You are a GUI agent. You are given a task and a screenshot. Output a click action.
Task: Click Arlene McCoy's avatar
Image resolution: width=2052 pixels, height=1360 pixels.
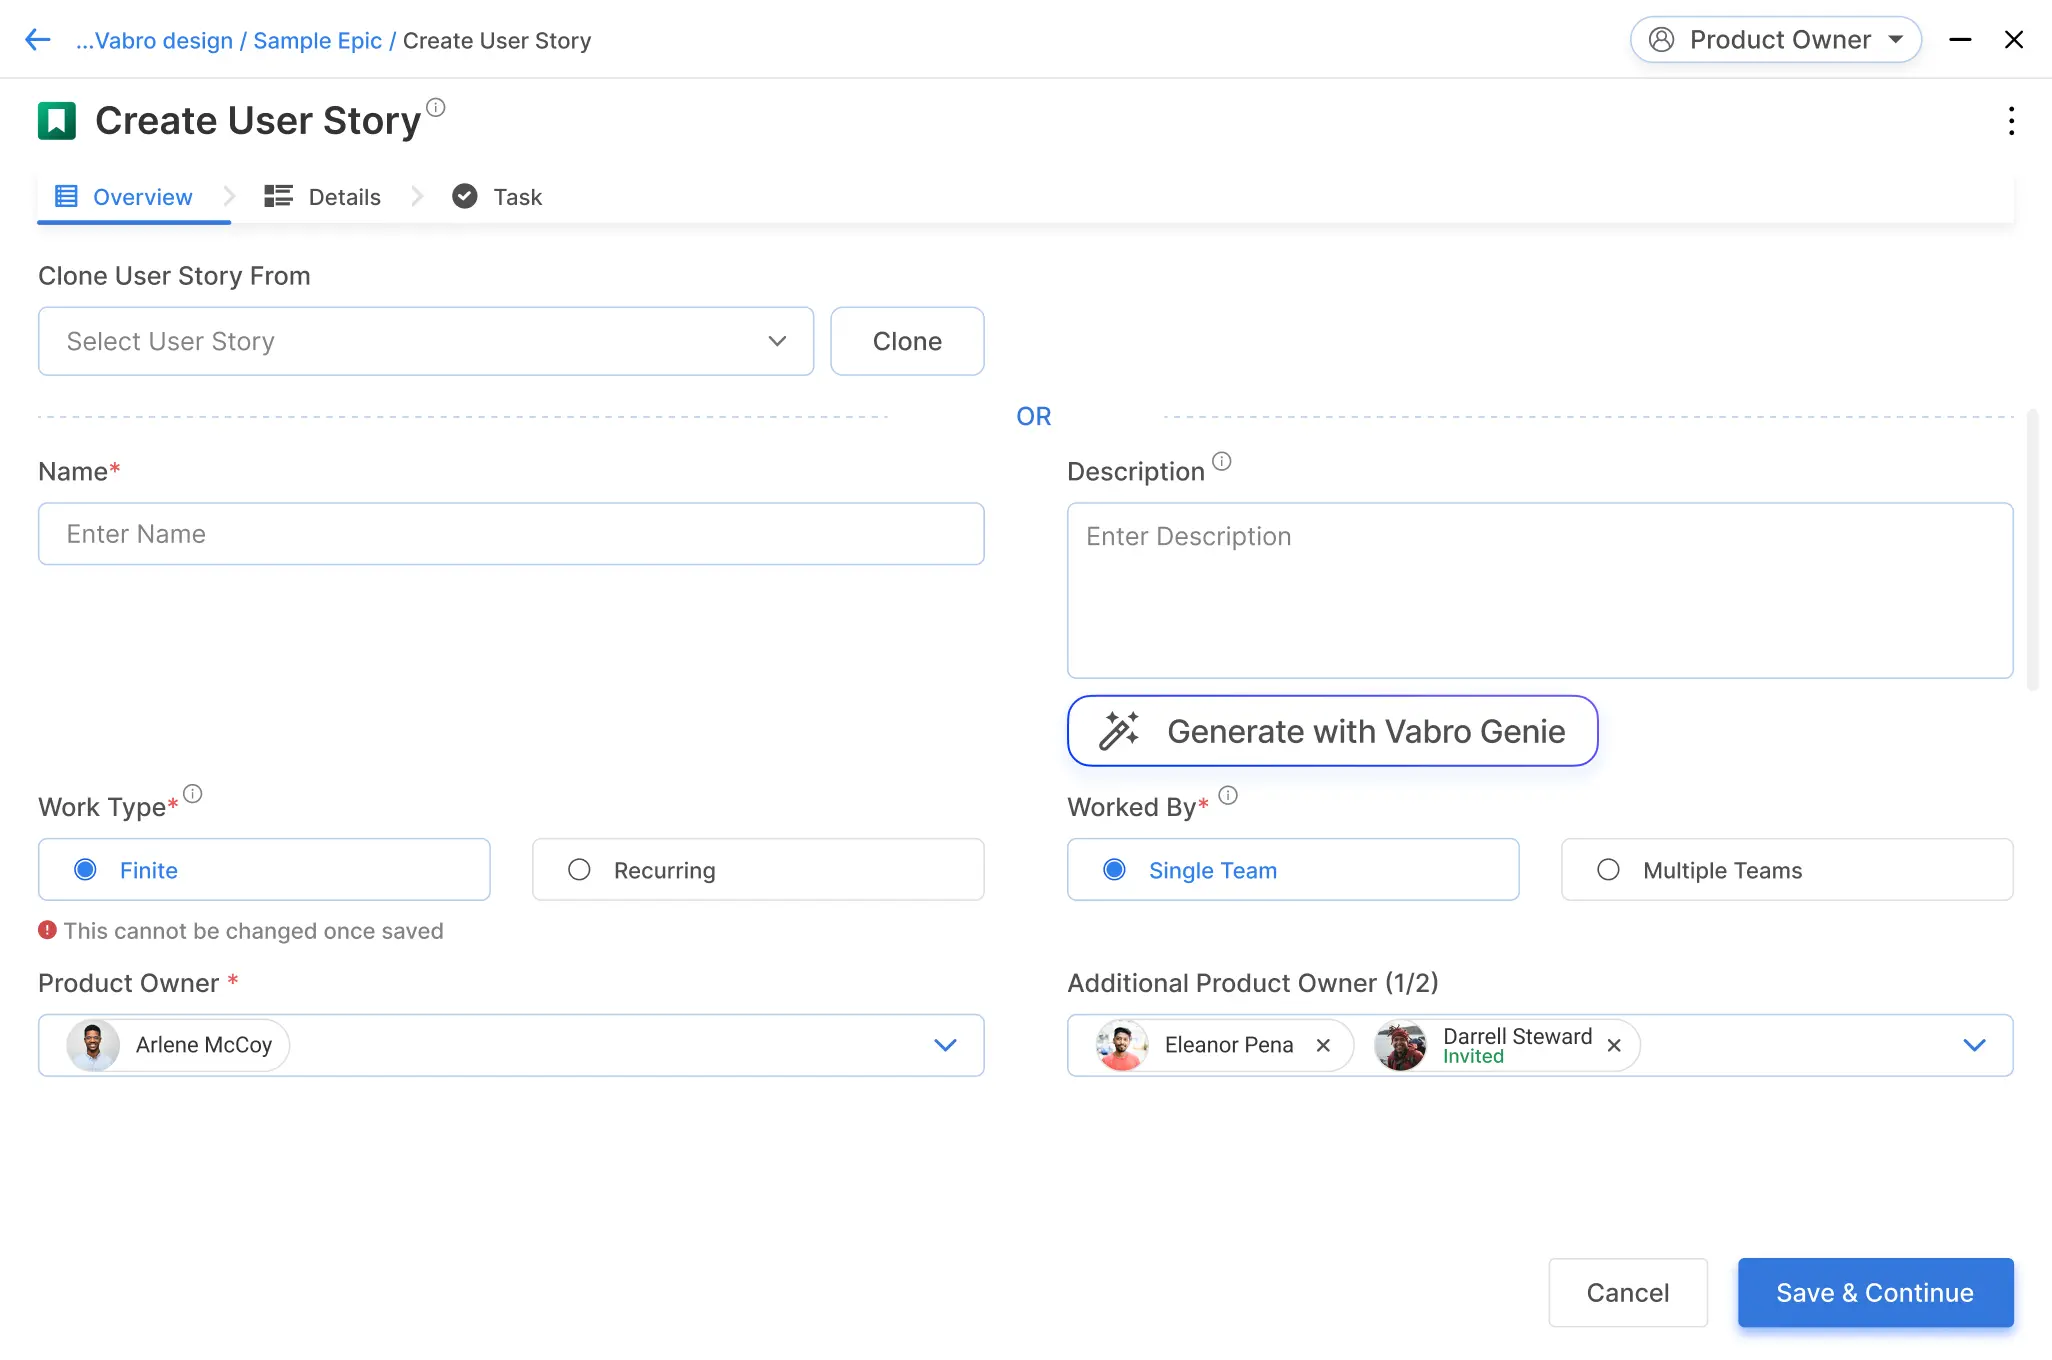tap(93, 1045)
